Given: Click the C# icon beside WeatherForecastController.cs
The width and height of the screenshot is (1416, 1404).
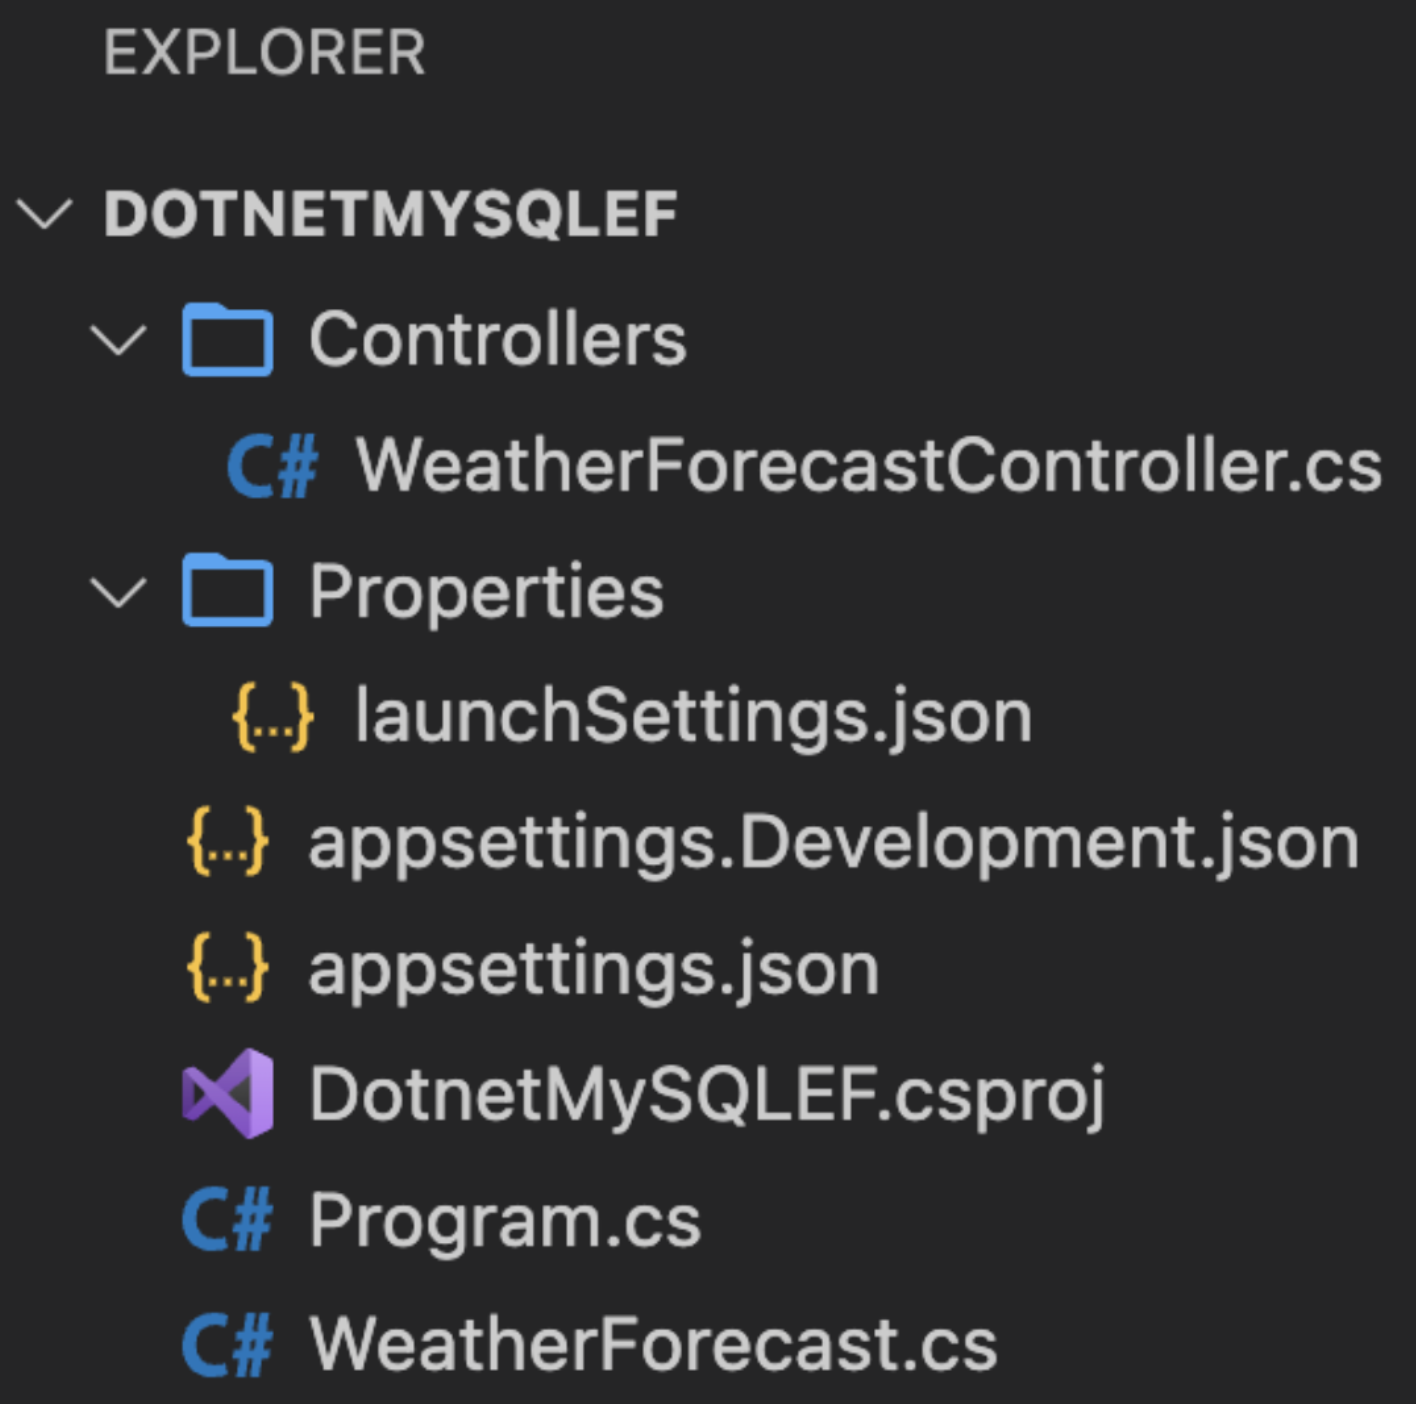Looking at the screenshot, I should coord(273,466).
